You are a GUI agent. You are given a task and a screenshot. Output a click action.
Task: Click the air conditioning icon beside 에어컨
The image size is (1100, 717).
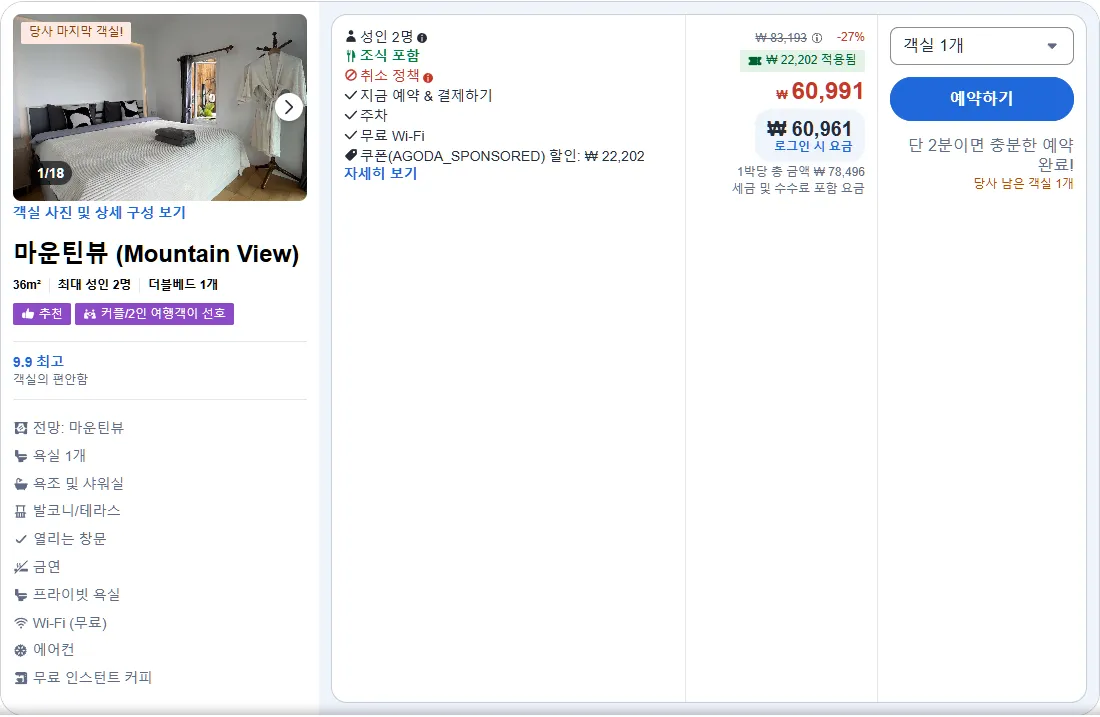pos(21,650)
